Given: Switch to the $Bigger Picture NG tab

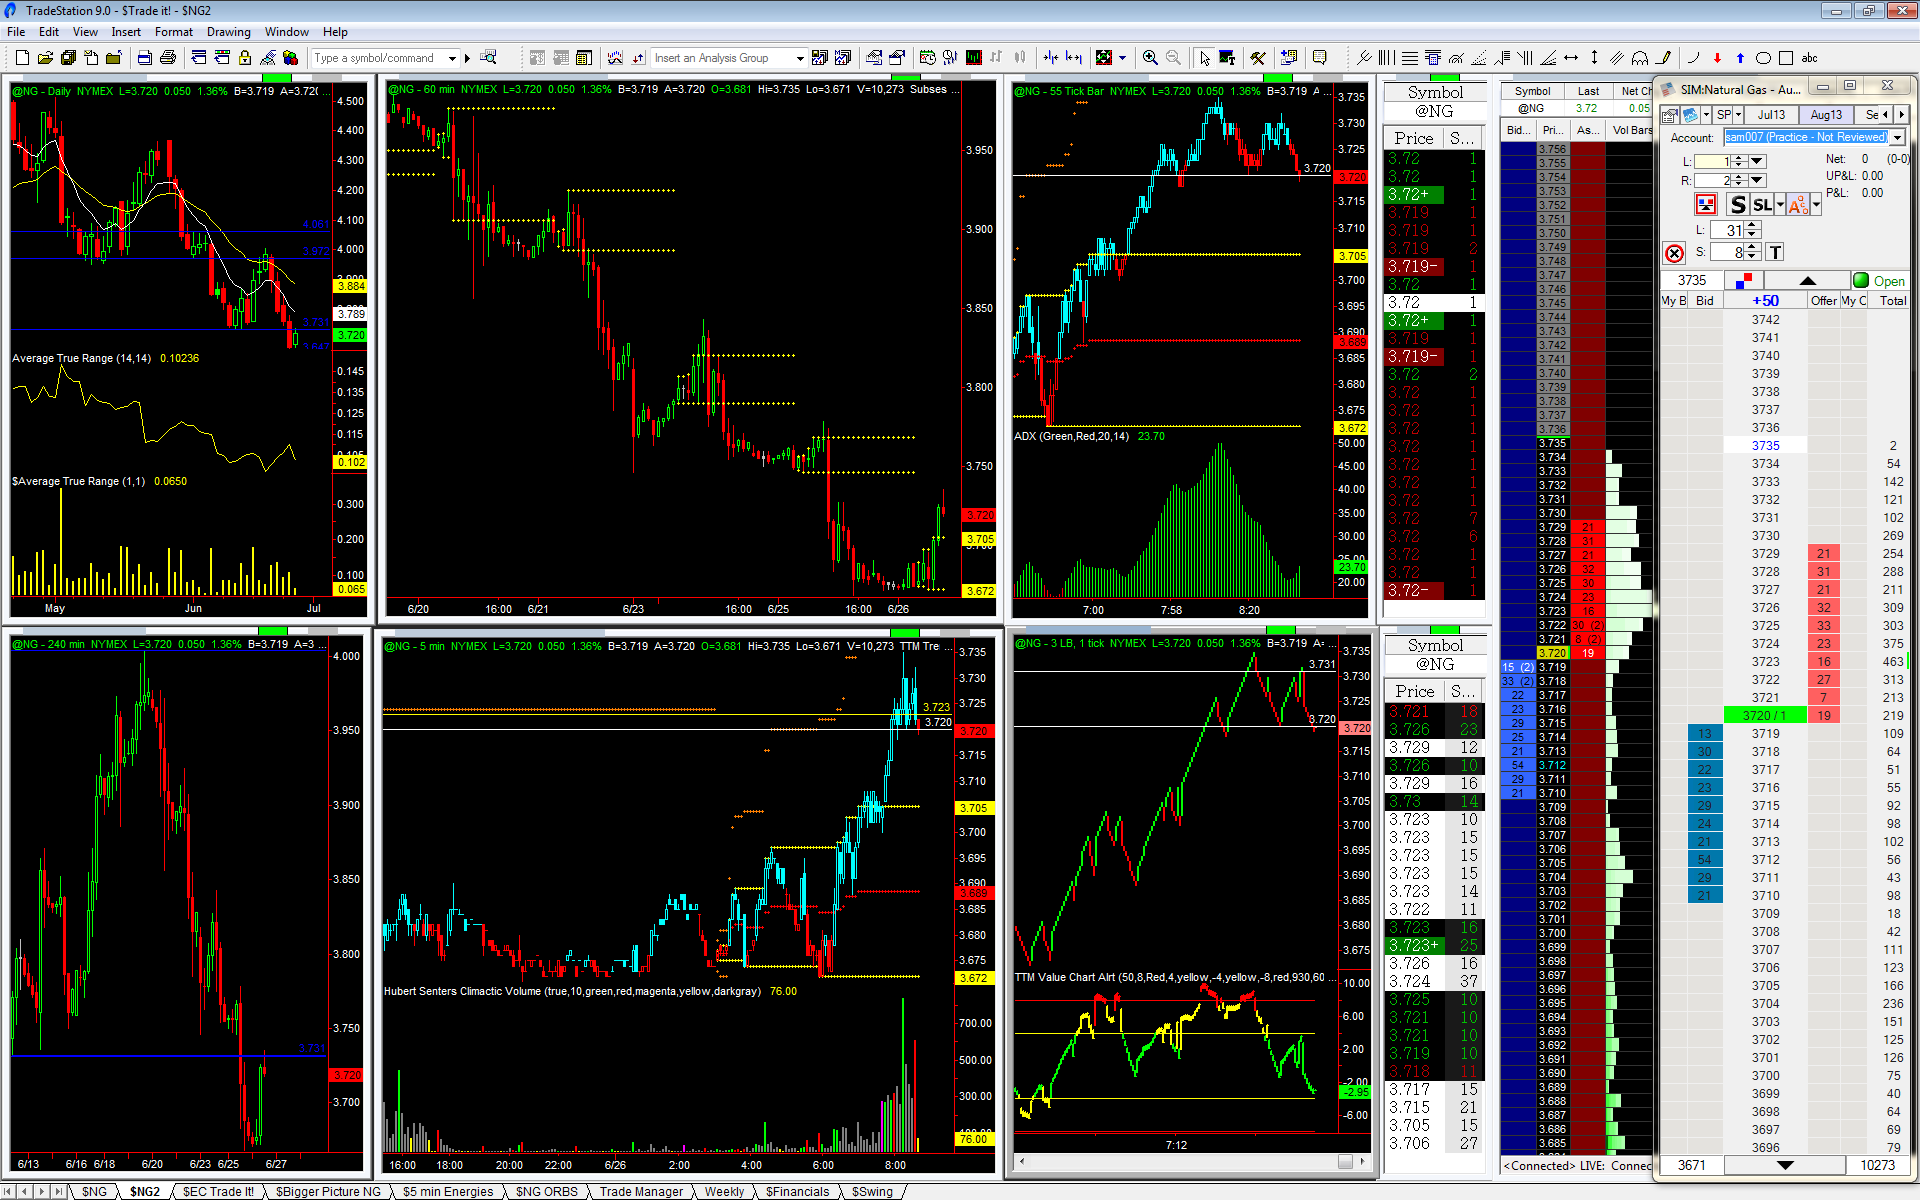Looking at the screenshot, I should click(328, 1191).
